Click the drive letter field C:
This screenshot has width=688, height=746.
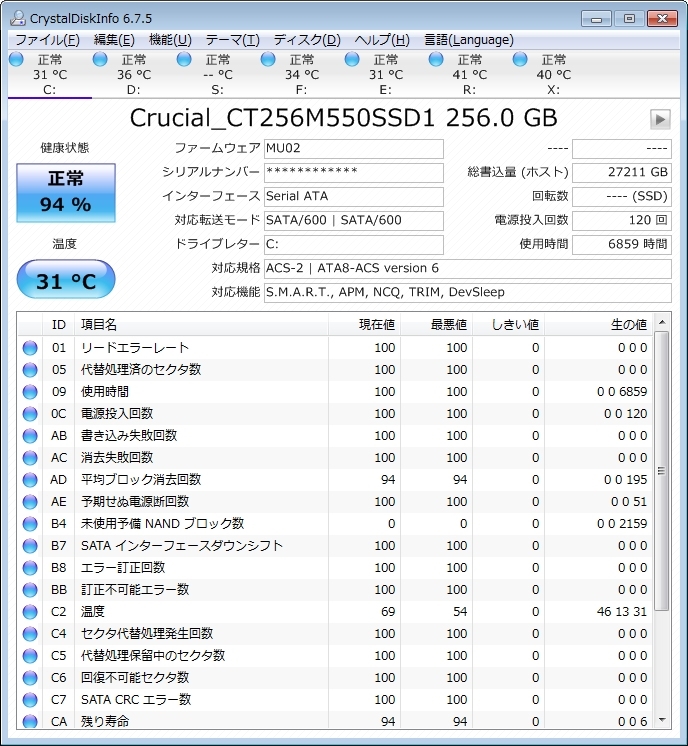354,245
